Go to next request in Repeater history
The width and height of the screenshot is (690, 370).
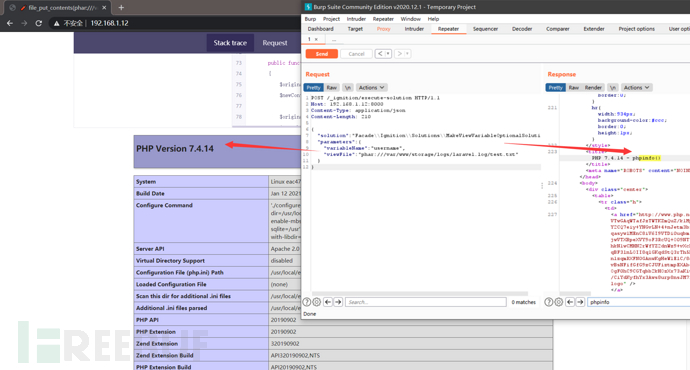tap(399, 54)
